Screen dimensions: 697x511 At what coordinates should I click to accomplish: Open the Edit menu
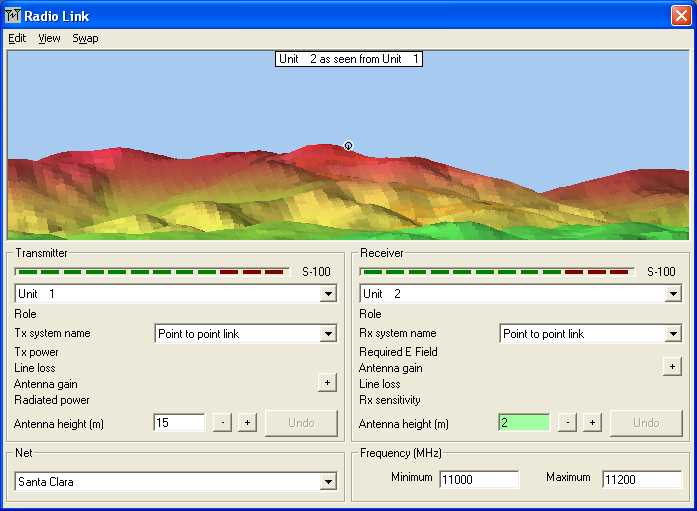[17, 38]
